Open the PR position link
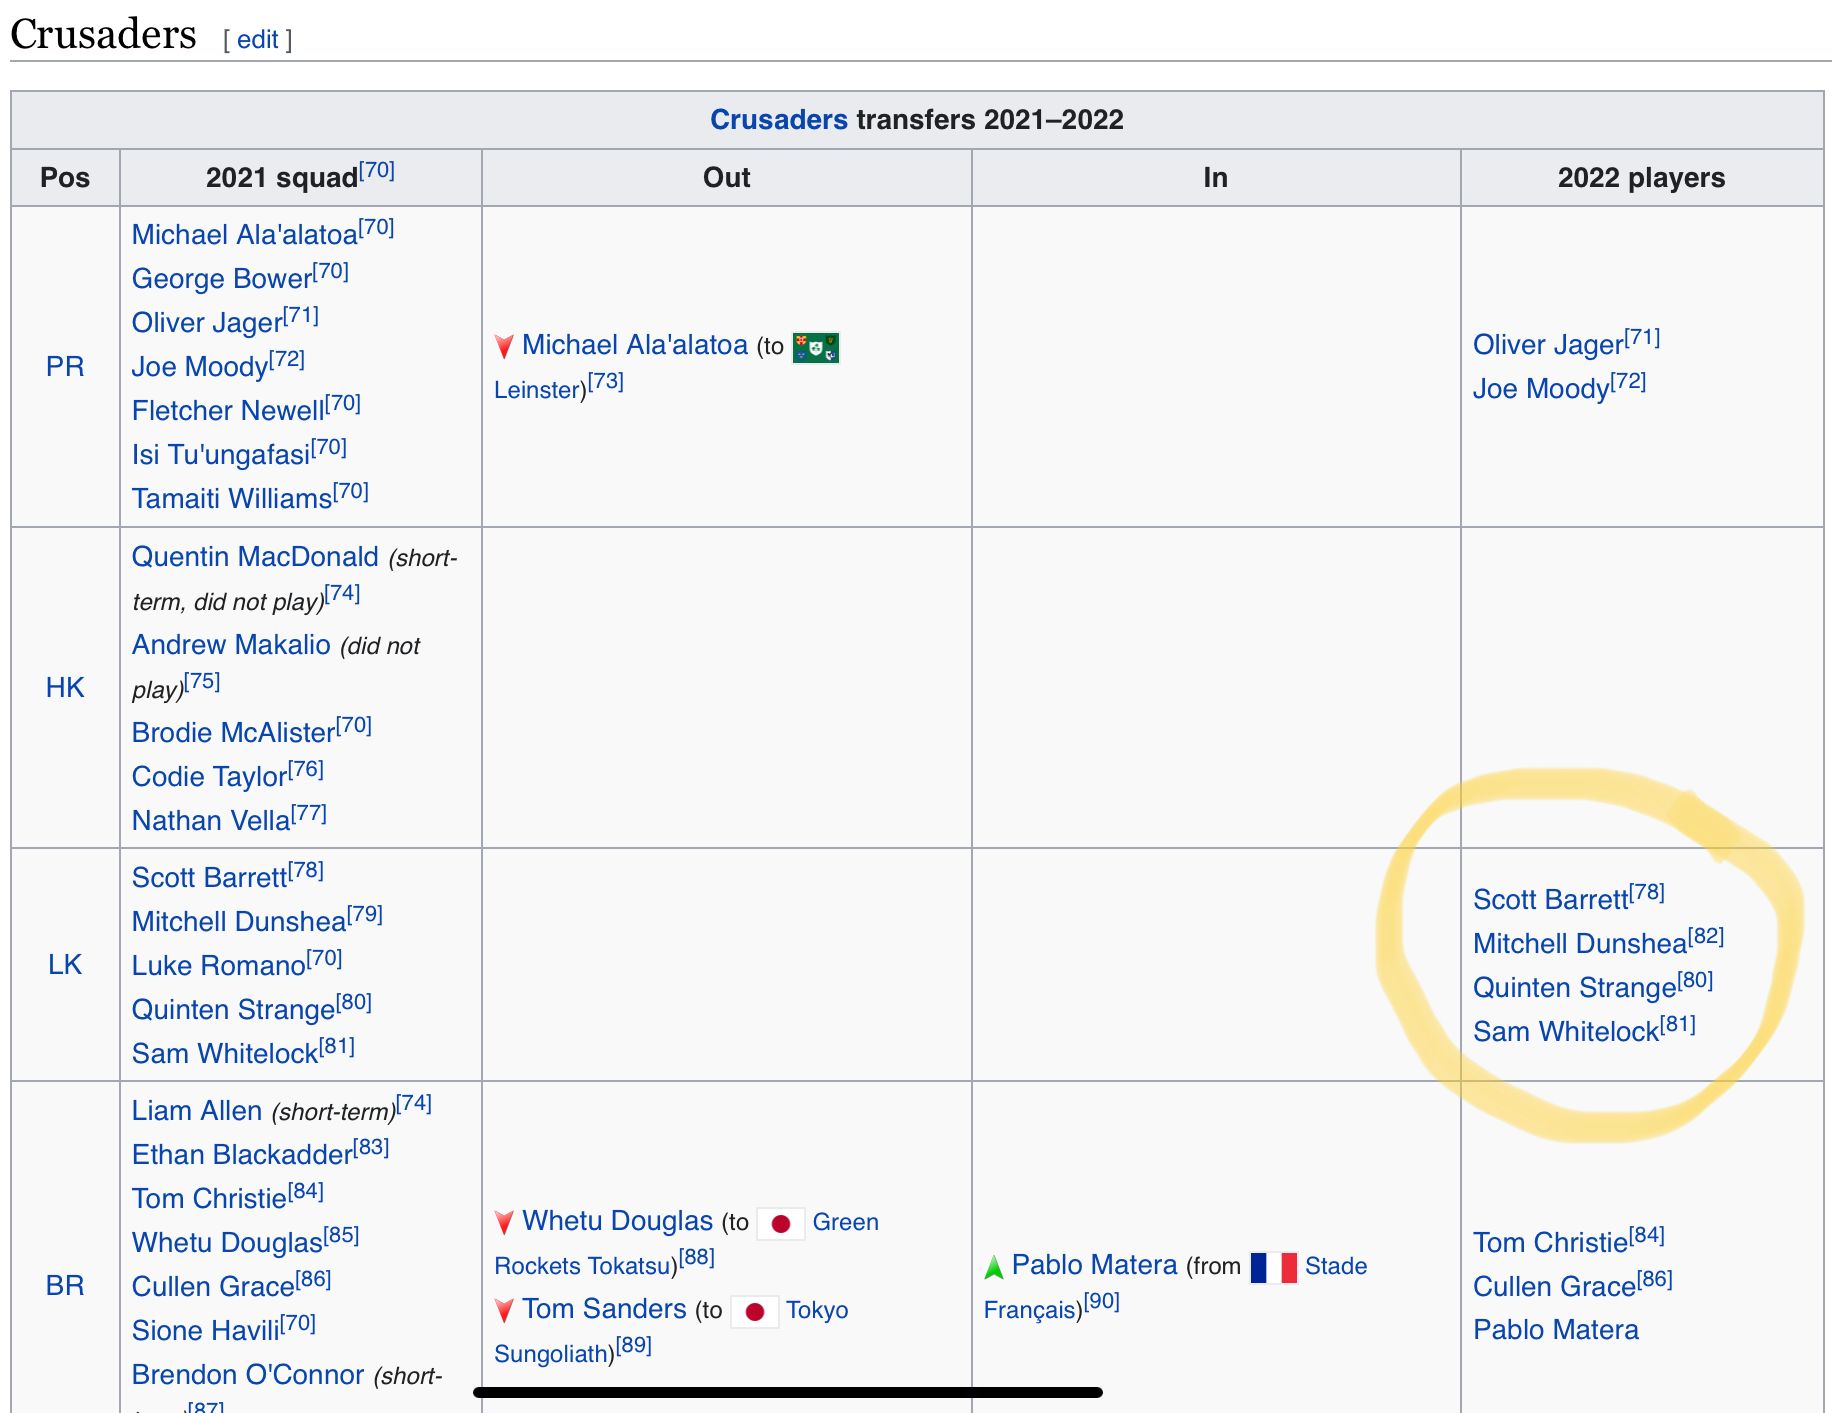 tap(65, 367)
